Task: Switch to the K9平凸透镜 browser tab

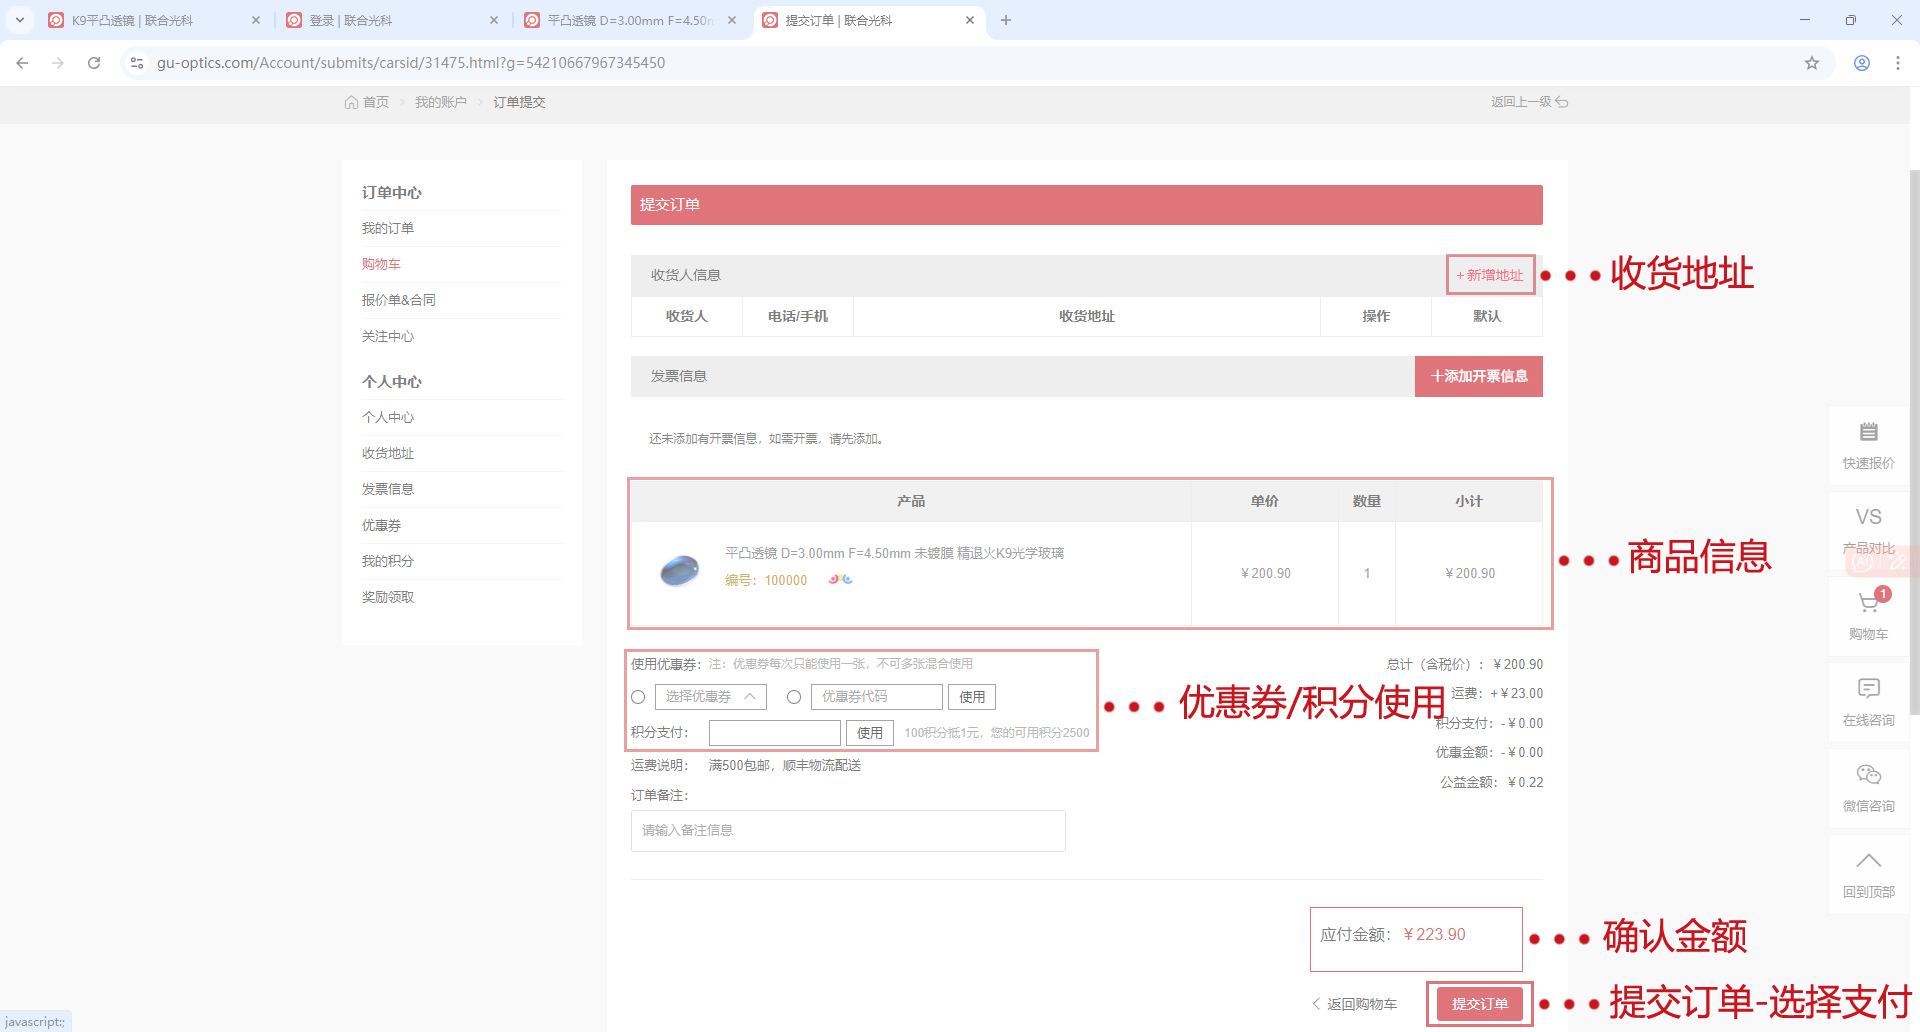Action: pyautogui.click(x=150, y=20)
